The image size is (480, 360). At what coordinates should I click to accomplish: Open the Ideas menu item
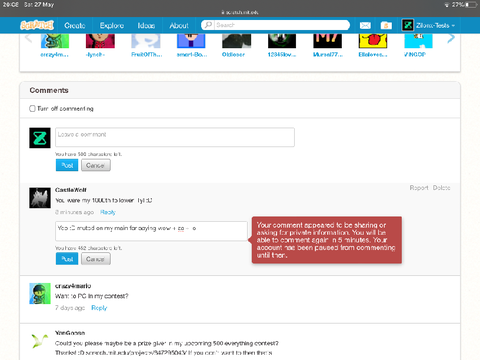coord(146,26)
